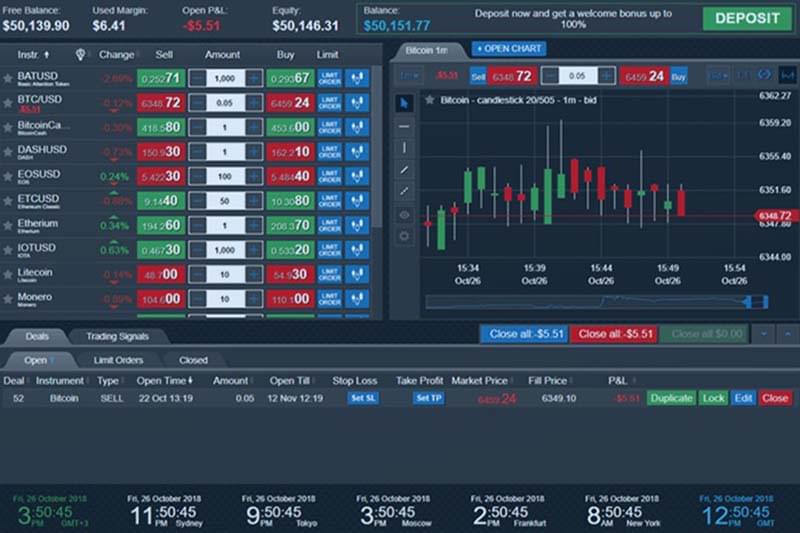Open the 1m timeframe dropdown on chart
The image size is (800, 533).
pyautogui.click(x=408, y=76)
